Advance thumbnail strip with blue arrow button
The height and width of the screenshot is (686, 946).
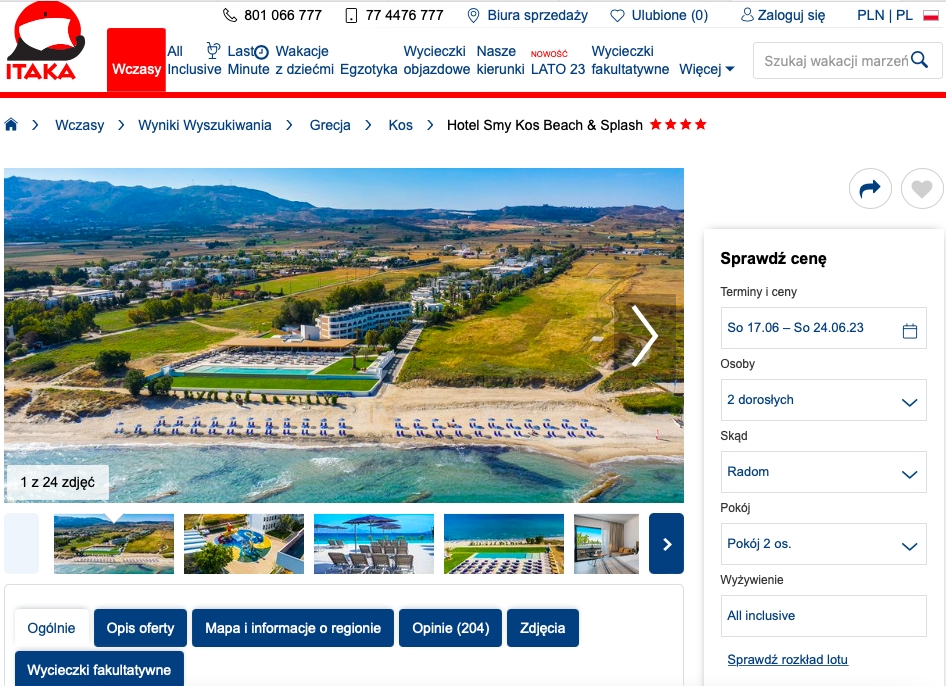[x=666, y=544]
